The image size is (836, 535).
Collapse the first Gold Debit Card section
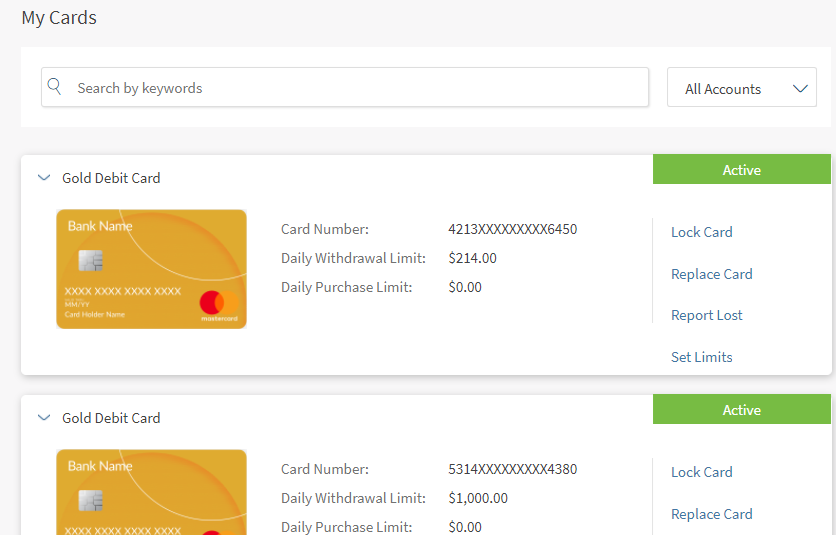[43, 178]
